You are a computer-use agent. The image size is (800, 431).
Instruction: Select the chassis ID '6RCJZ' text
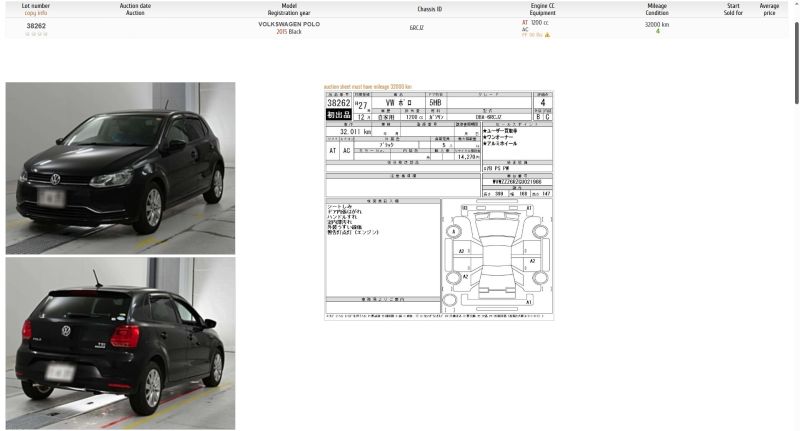(x=416, y=28)
